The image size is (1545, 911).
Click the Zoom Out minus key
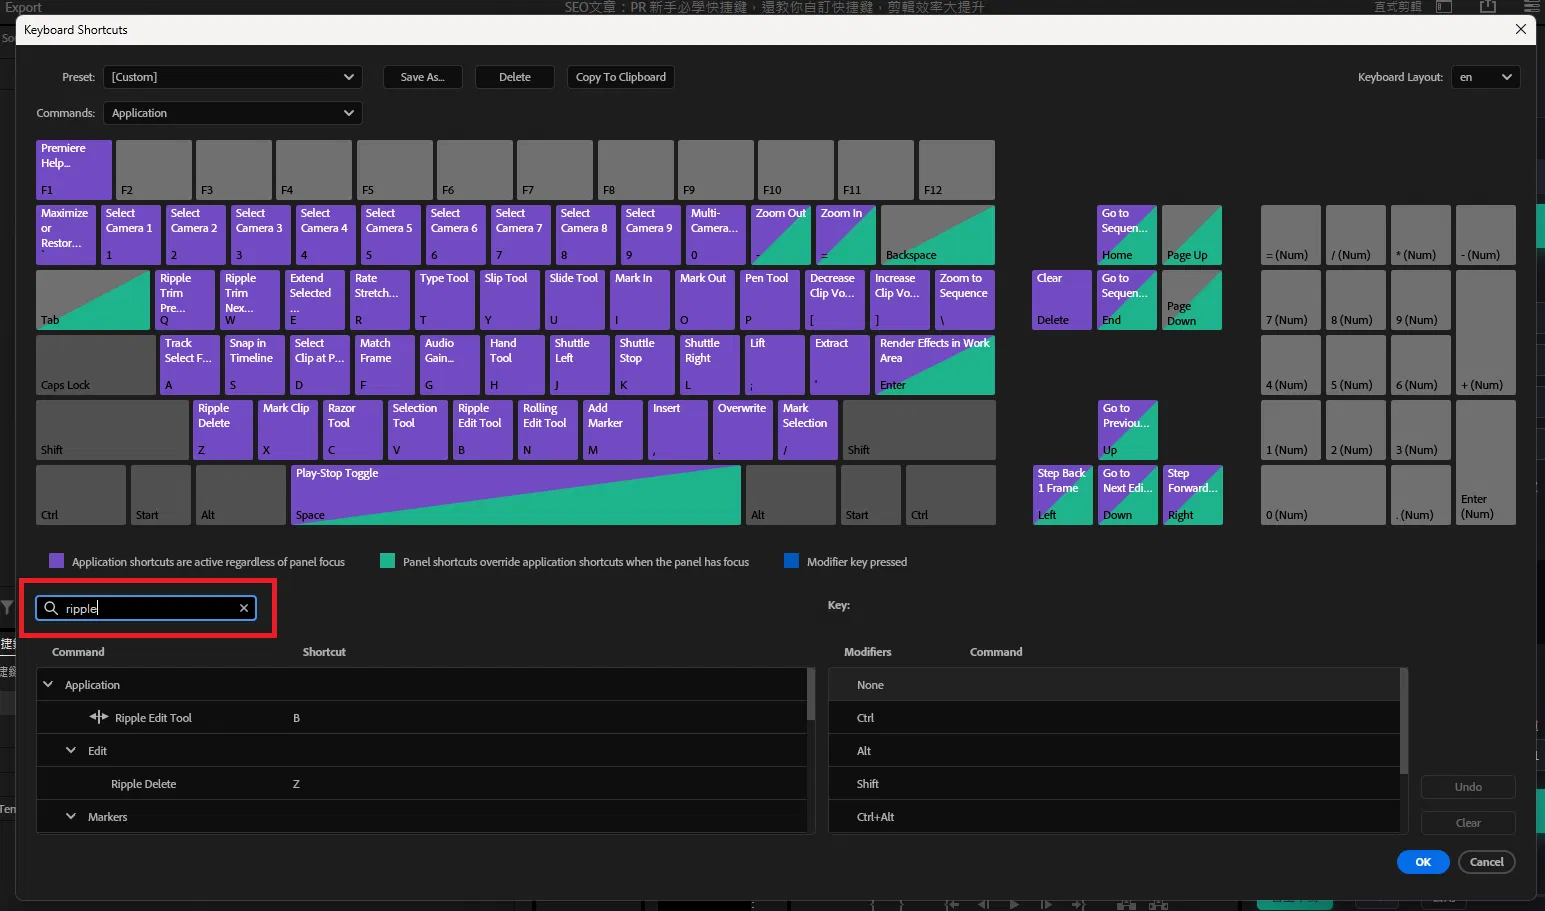pyautogui.click(x=781, y=235)
